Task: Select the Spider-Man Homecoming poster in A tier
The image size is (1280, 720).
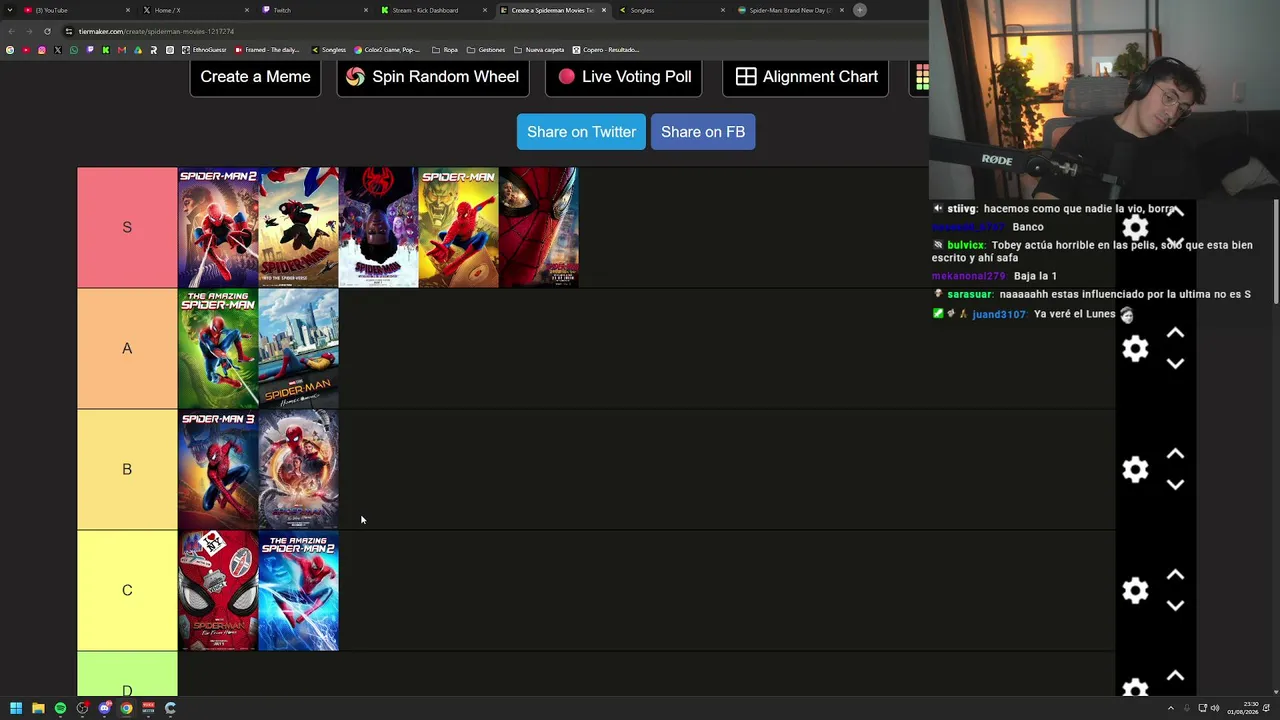Action: coord(298,349)
